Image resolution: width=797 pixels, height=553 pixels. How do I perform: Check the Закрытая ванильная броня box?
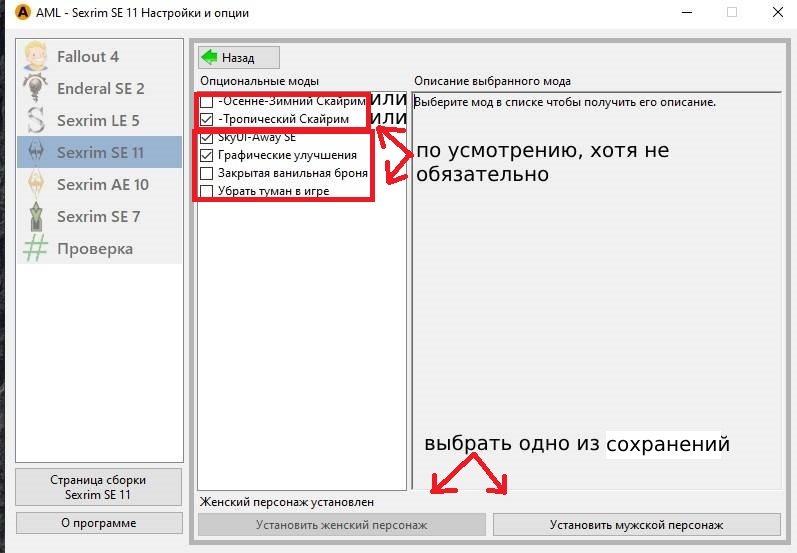[206, 173]
